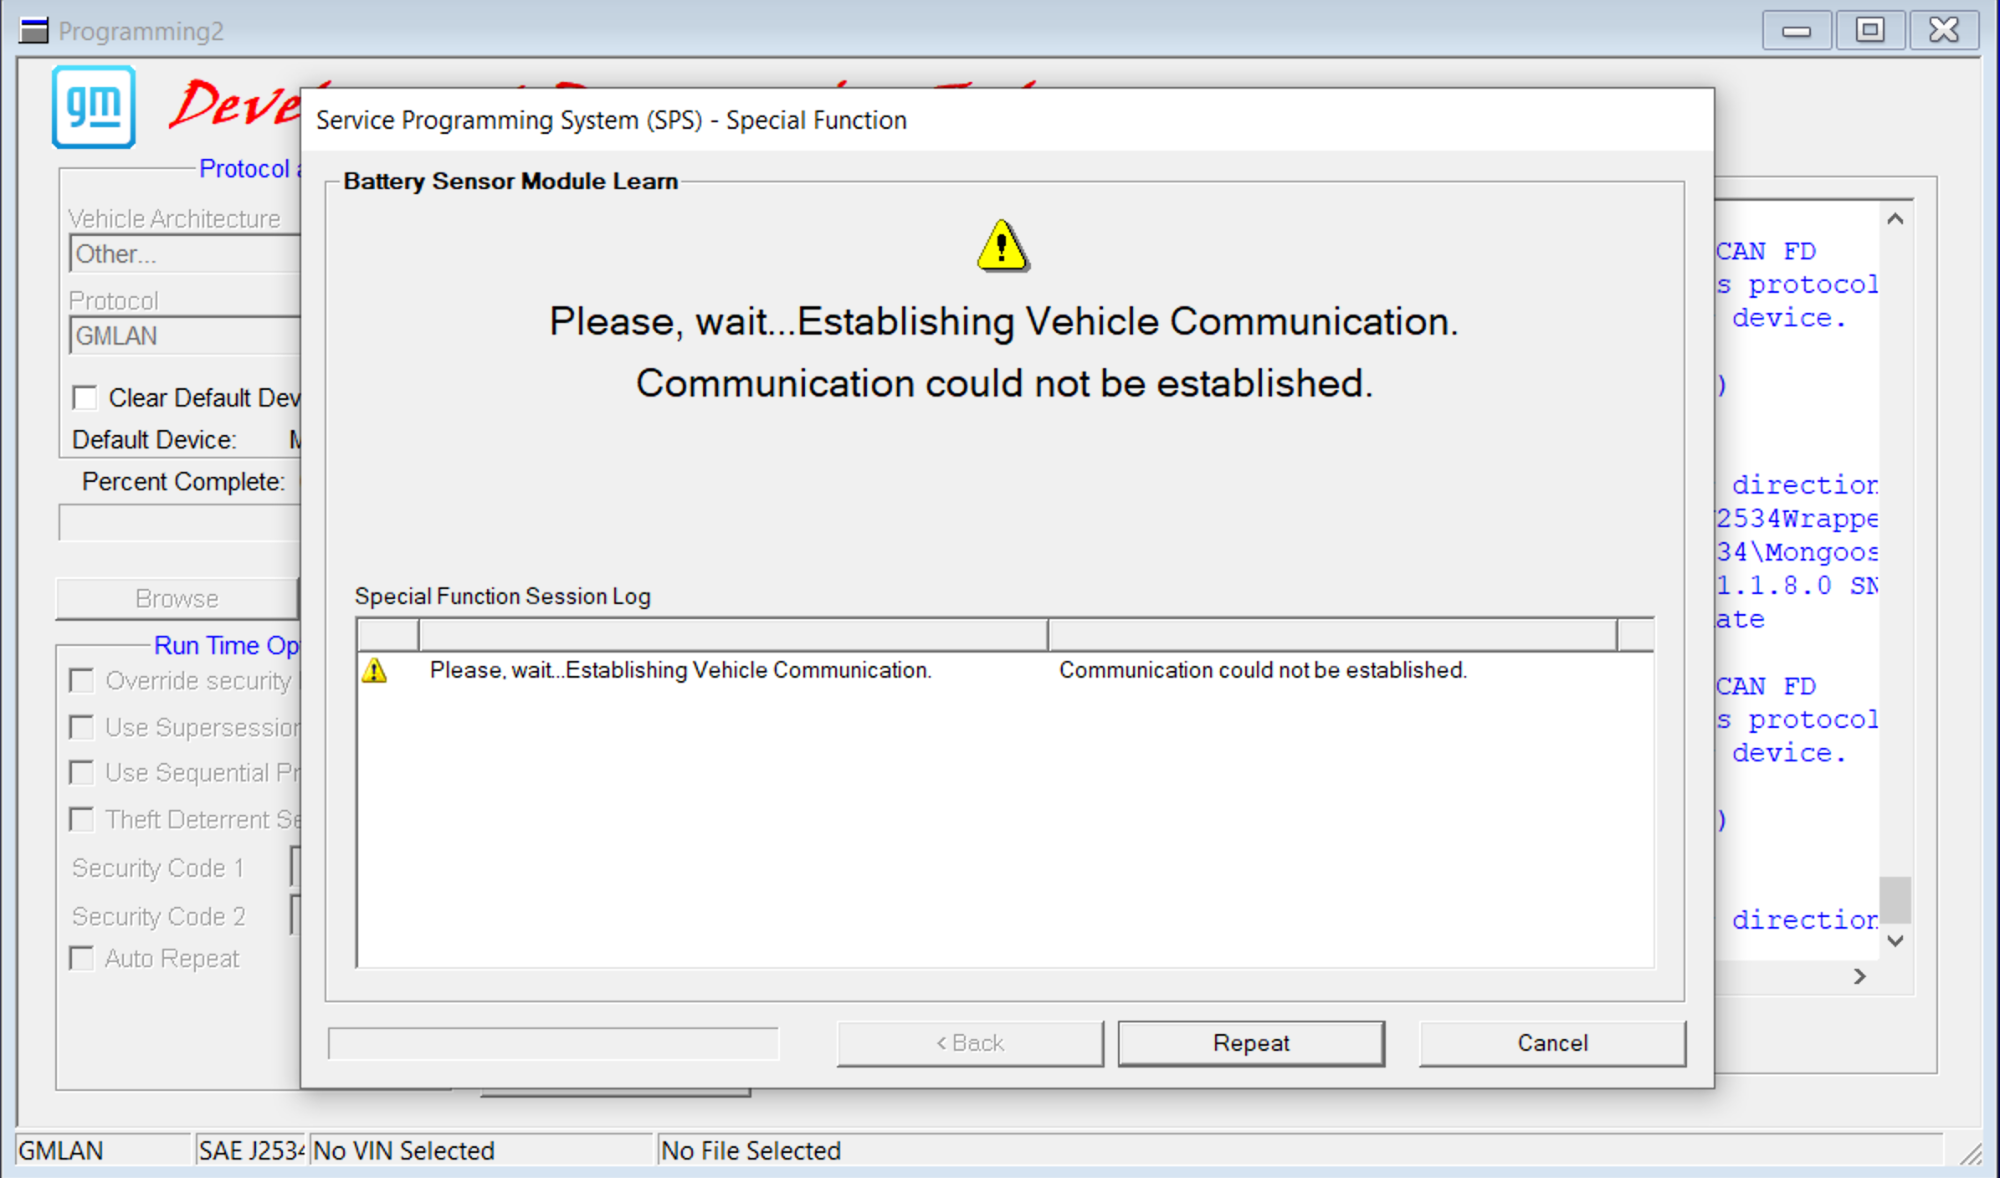Select the session log communication entry

(680, 670)
